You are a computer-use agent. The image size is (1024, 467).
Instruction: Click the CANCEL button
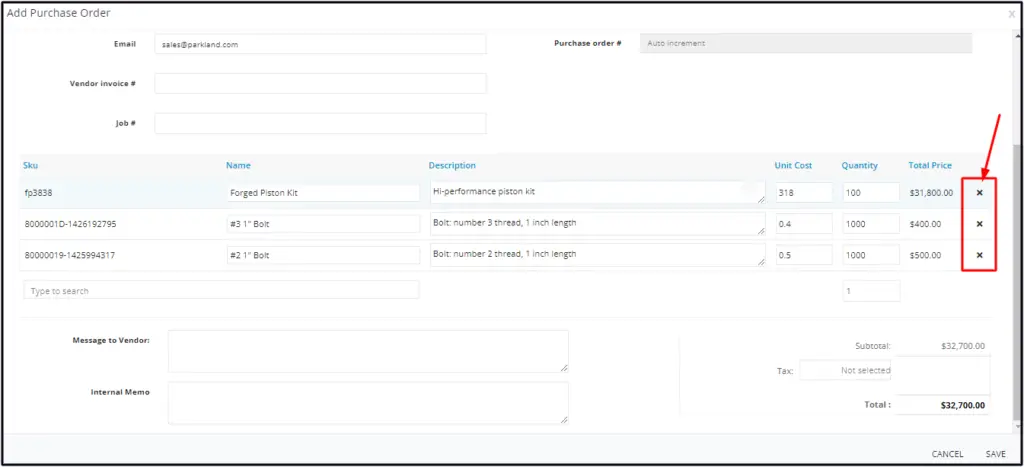947,454
